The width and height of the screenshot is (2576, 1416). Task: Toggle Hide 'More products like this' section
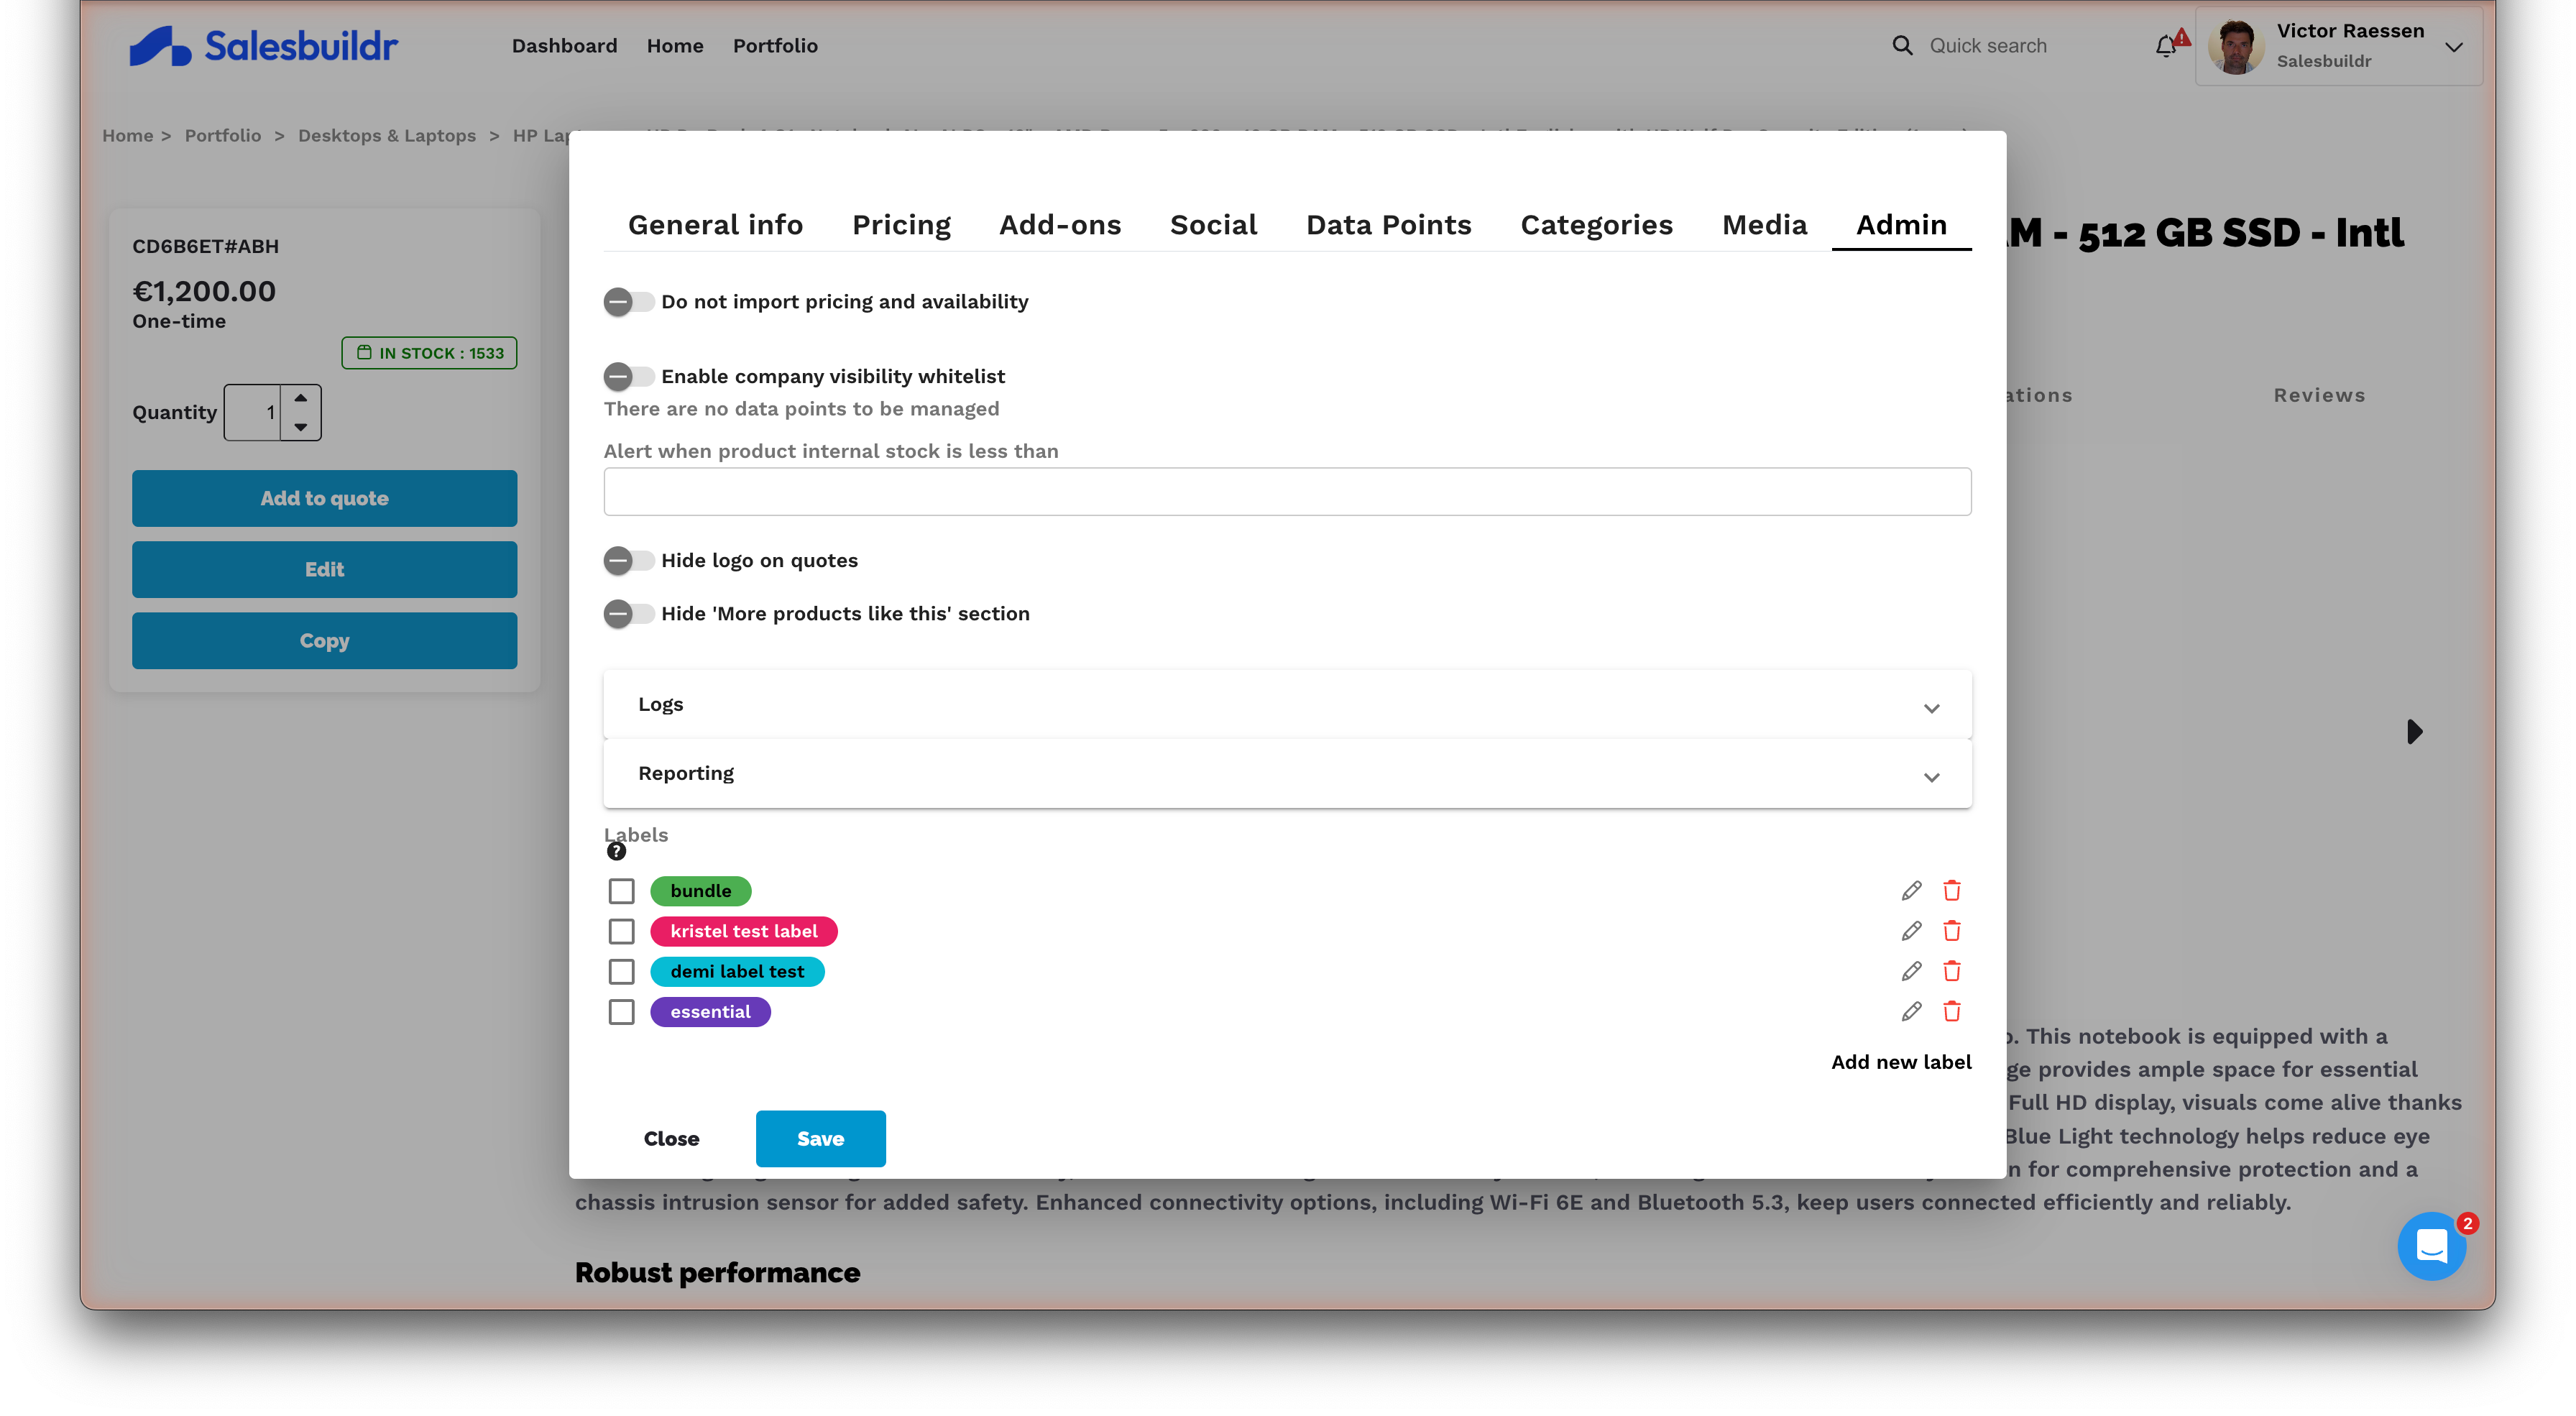(628, 614)
